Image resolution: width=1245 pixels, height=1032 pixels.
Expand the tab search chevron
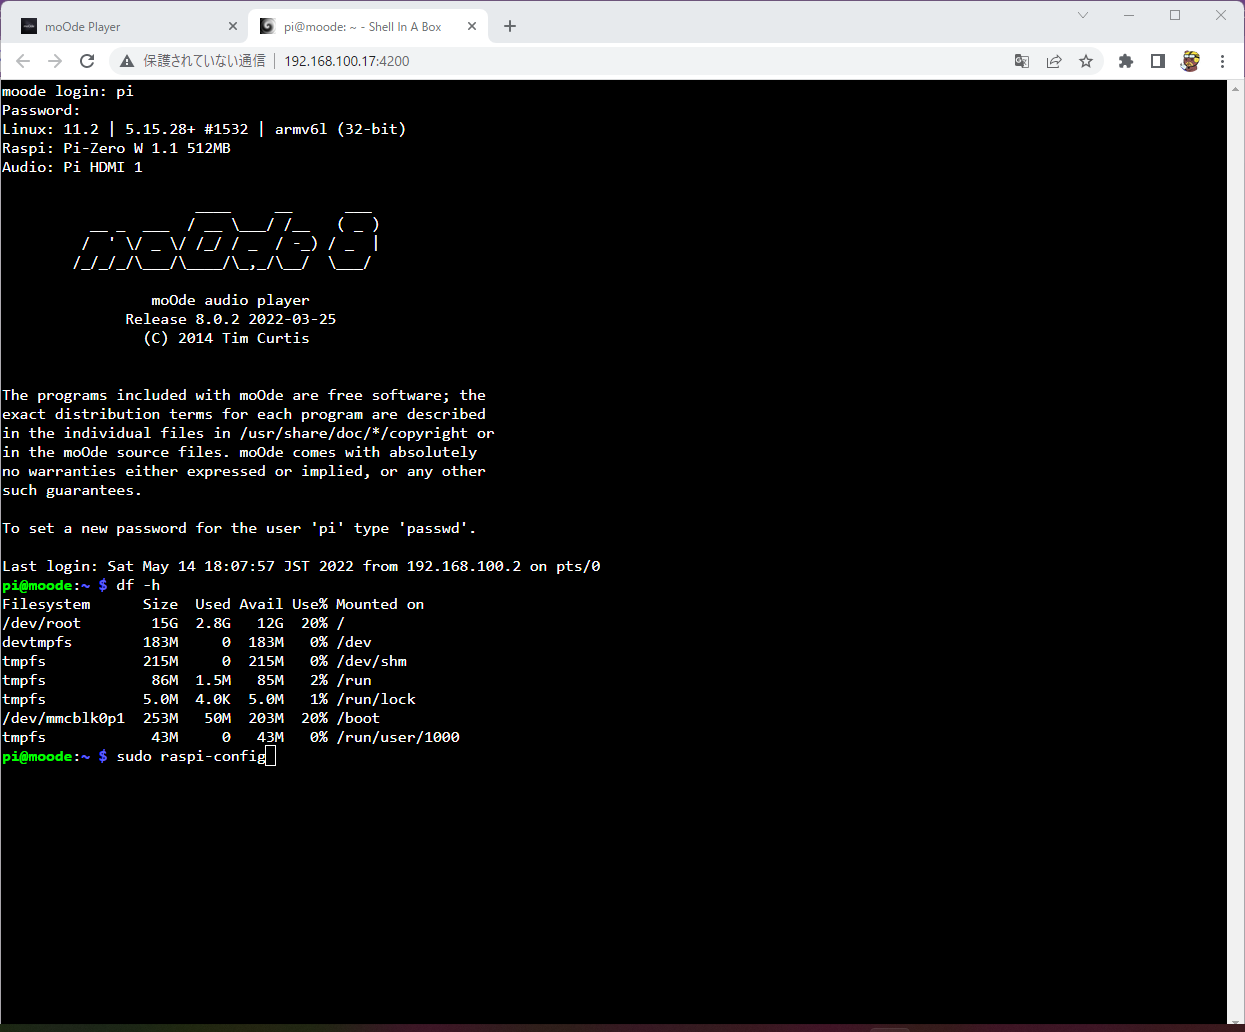coord(1083,15)
